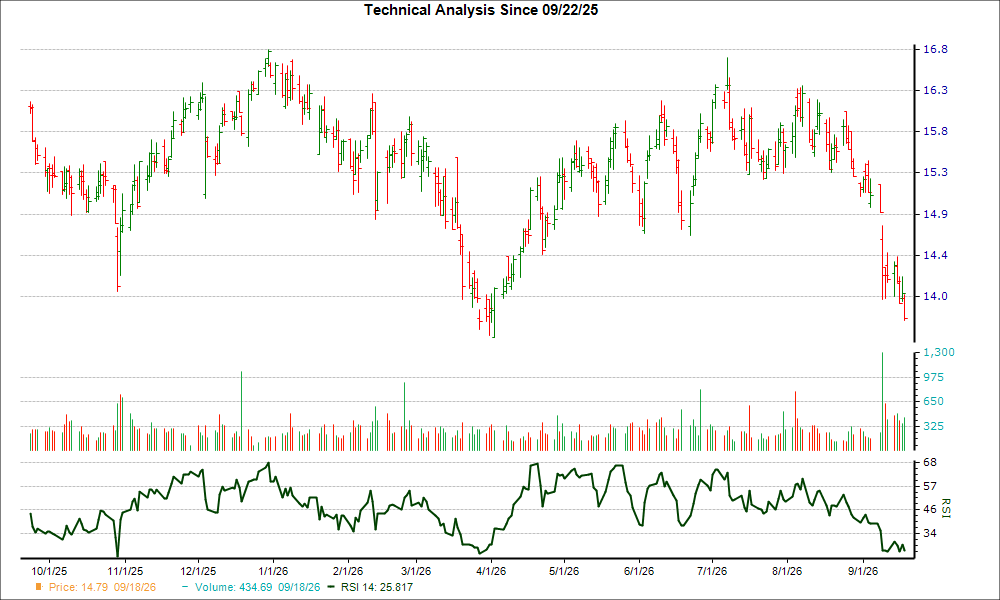Click the RSI axis value 46

pyautogui.click(x=929, y=509)
